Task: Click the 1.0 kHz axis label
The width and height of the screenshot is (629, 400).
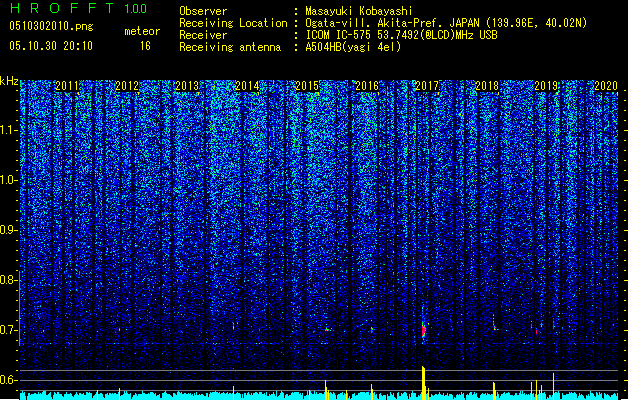Action: [9, 180]
